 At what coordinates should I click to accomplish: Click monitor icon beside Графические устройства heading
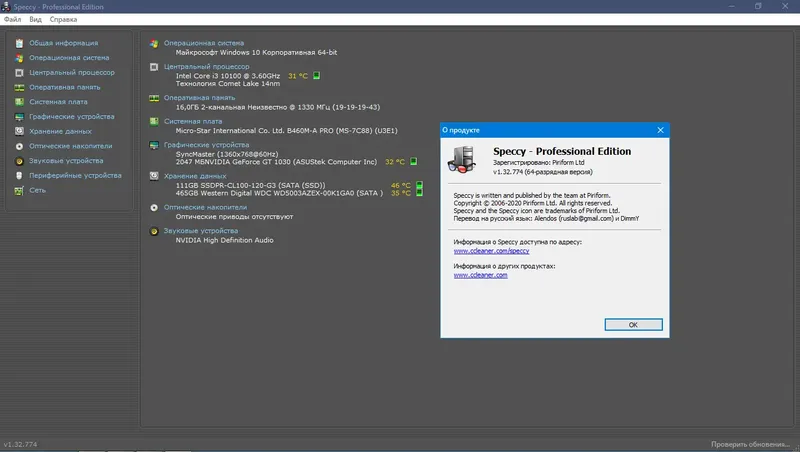[x=154, y=145]
